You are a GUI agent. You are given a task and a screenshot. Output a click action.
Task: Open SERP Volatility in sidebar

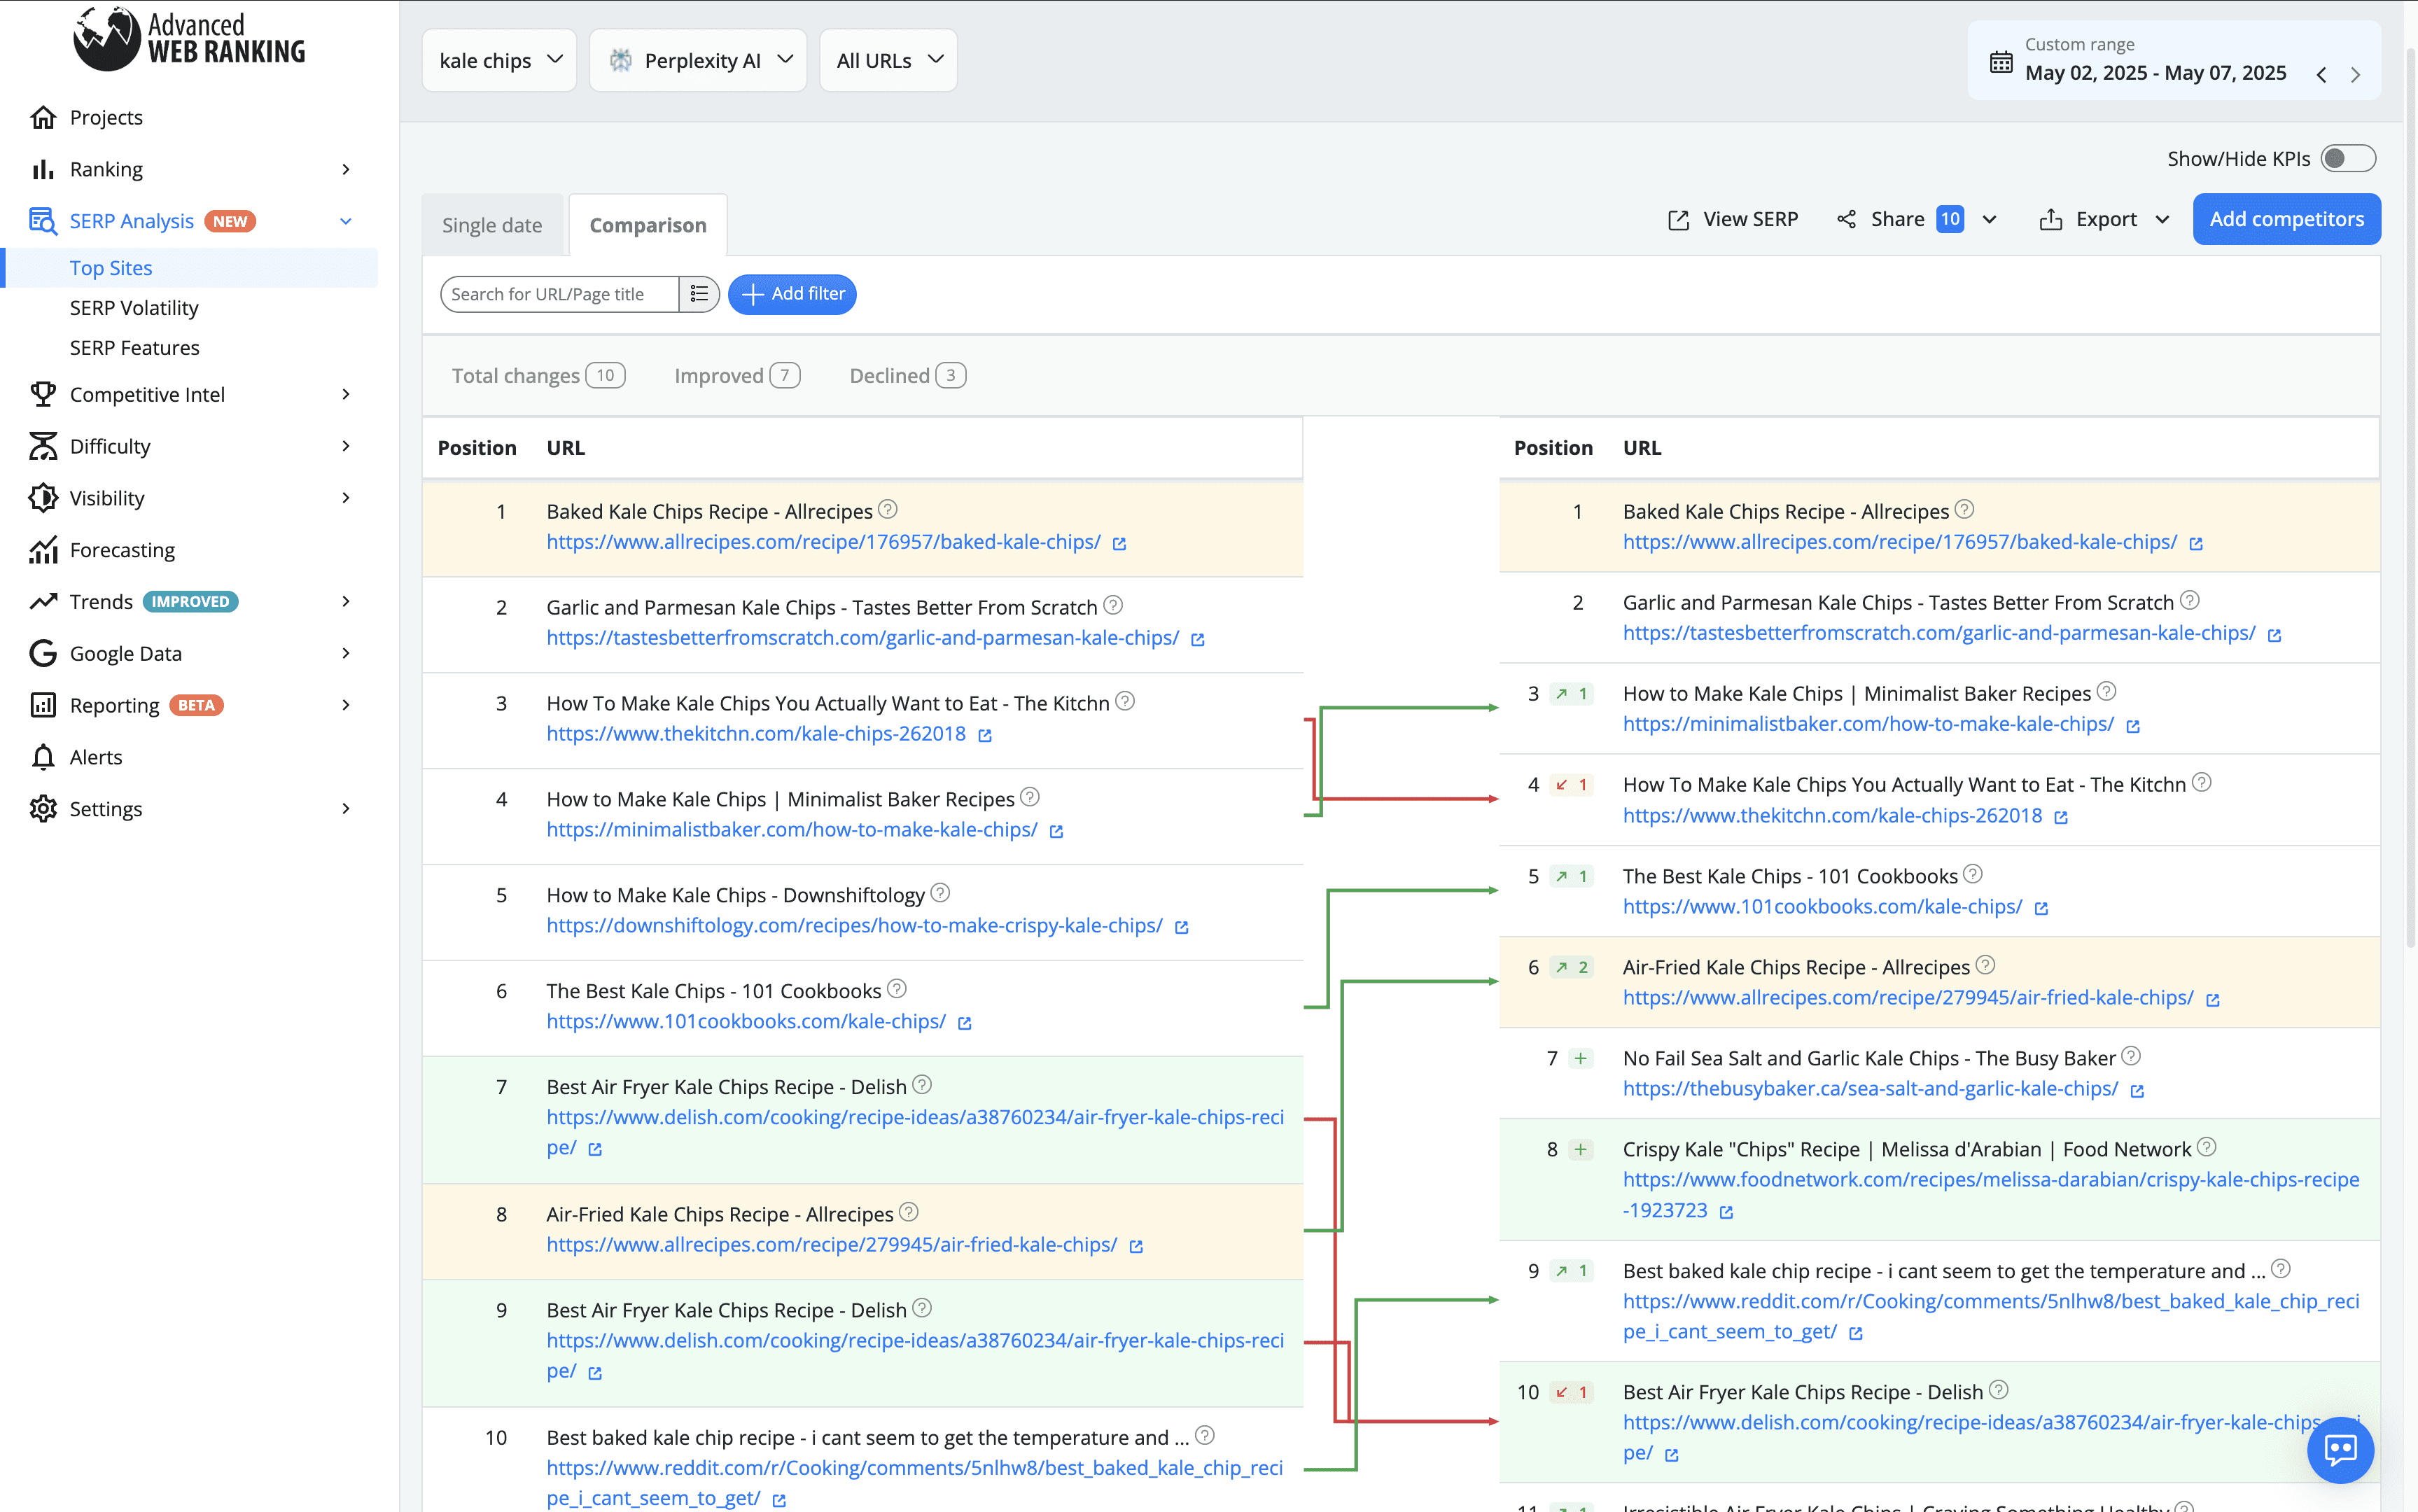click(134, 308)
